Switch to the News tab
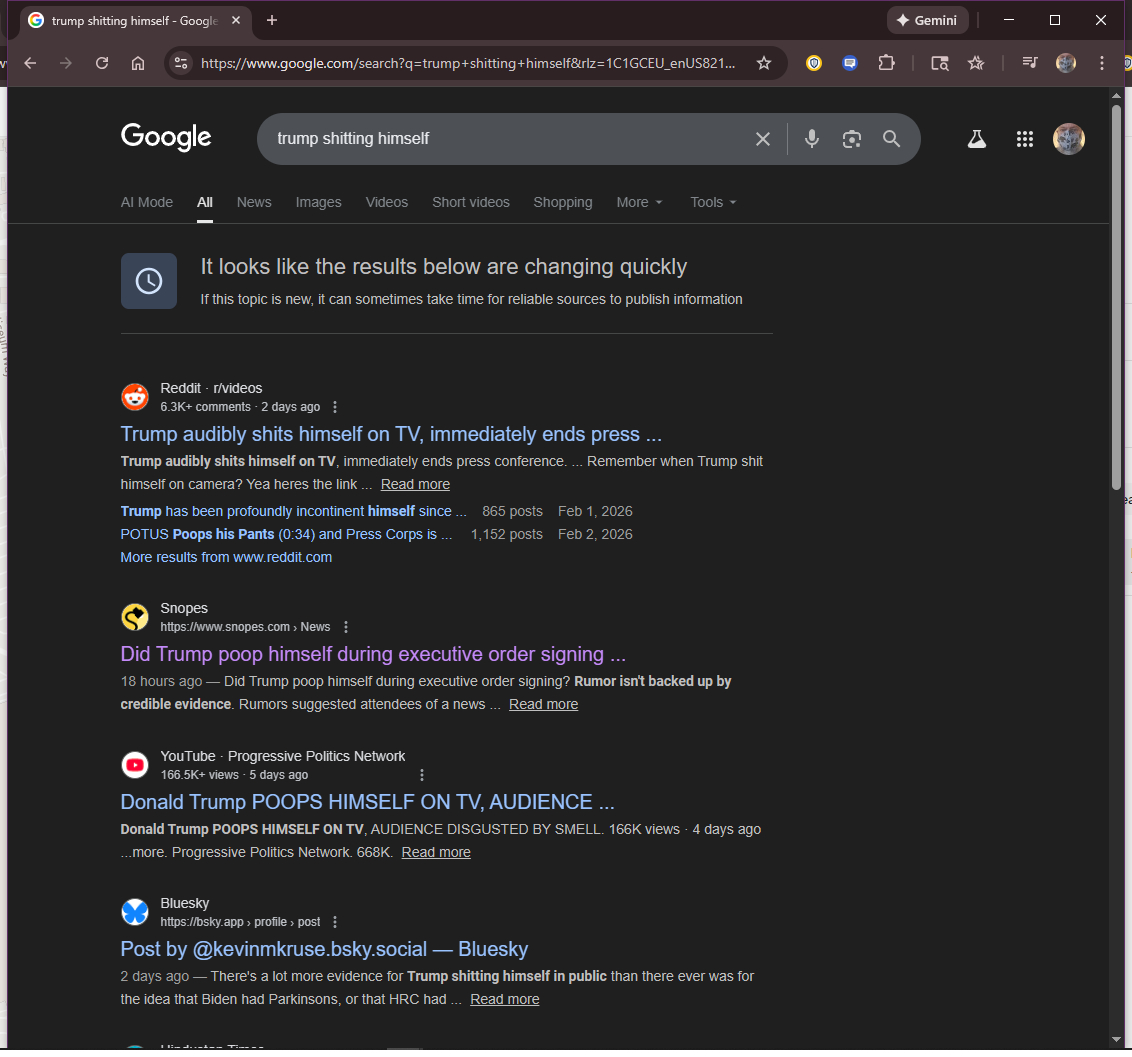Viewport: 1132px width, 1057px height. pos(254,202)
